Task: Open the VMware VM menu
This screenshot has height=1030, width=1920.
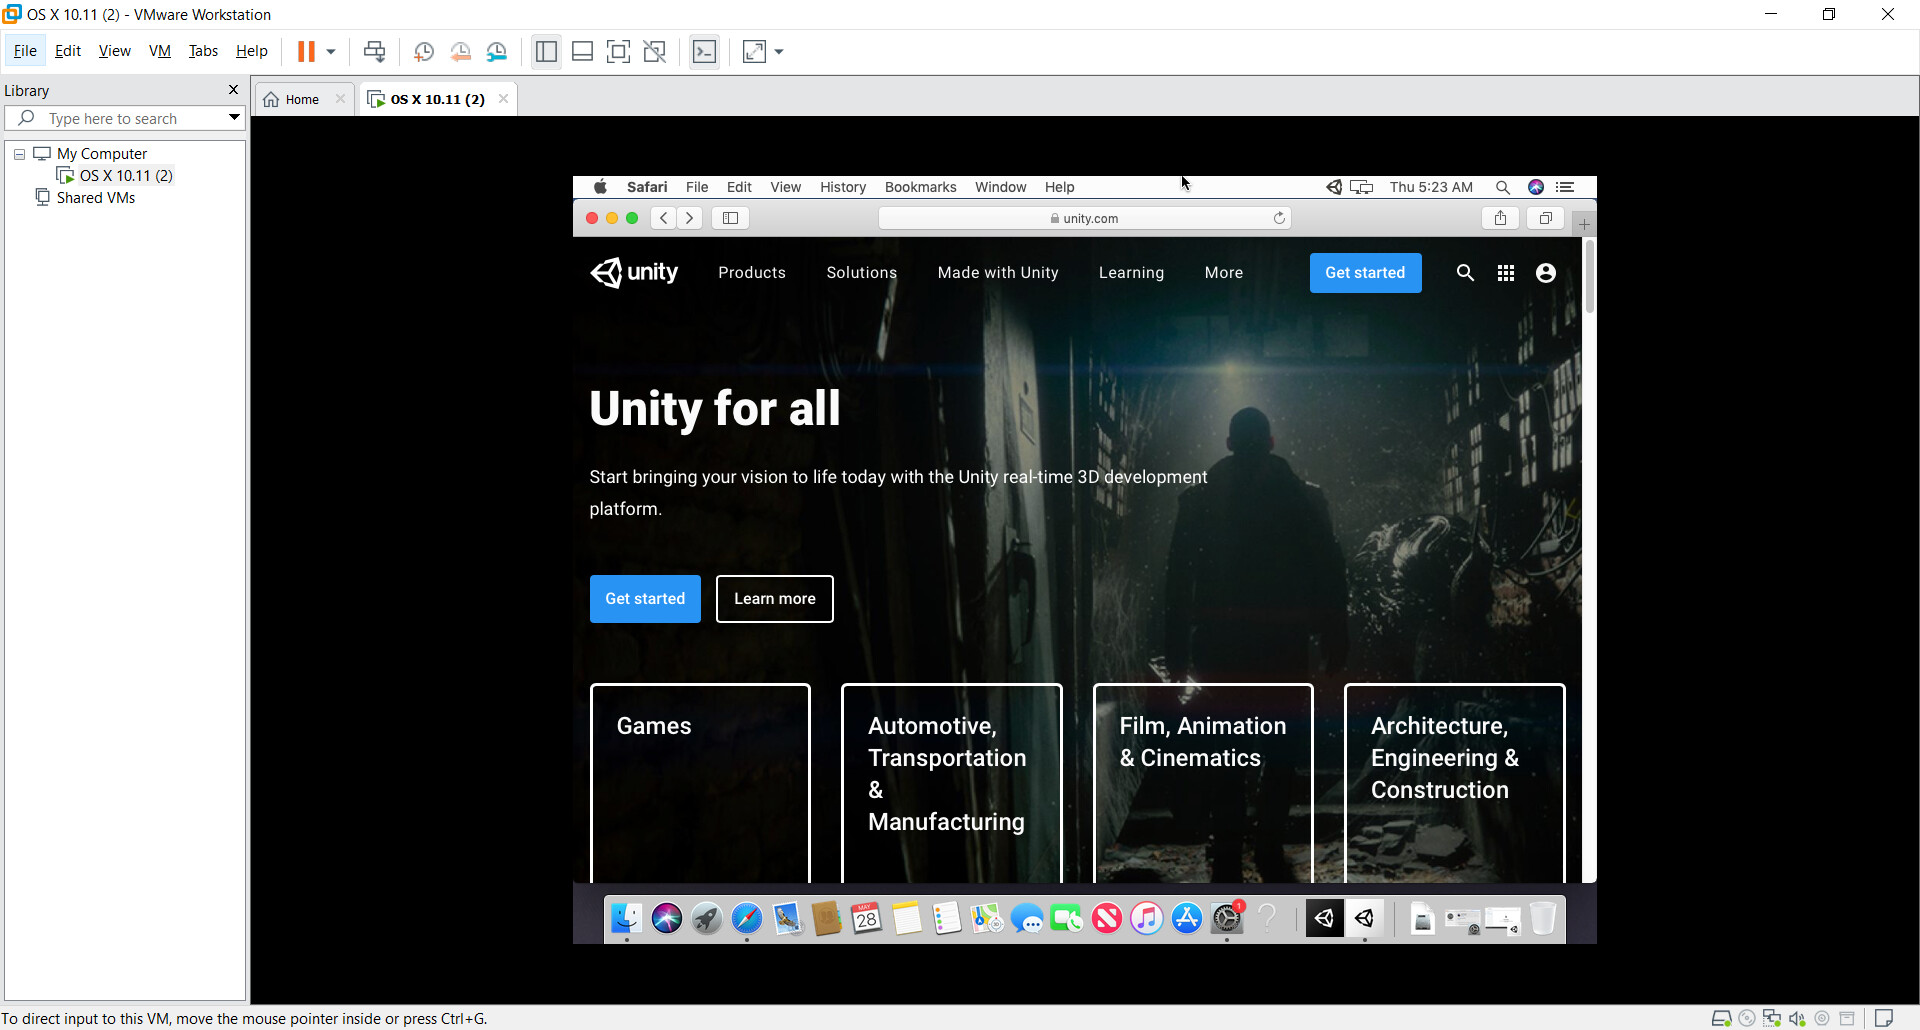Action: (x=160, y=51)
